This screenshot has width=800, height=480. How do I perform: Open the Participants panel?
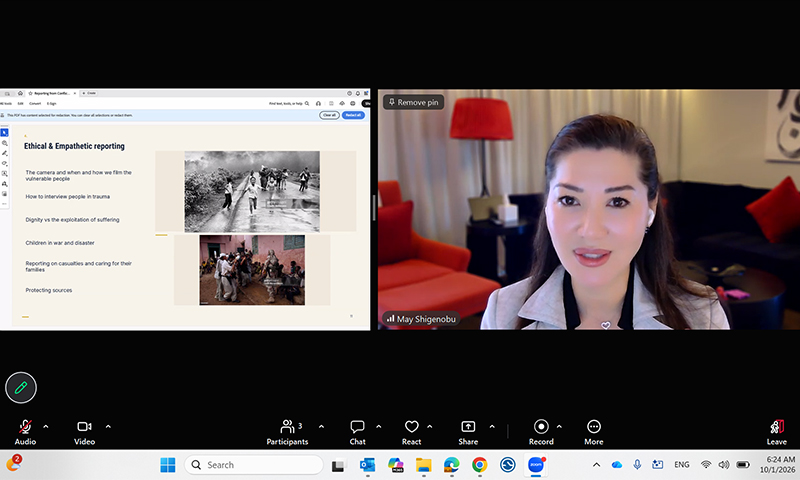click(287, 432)
